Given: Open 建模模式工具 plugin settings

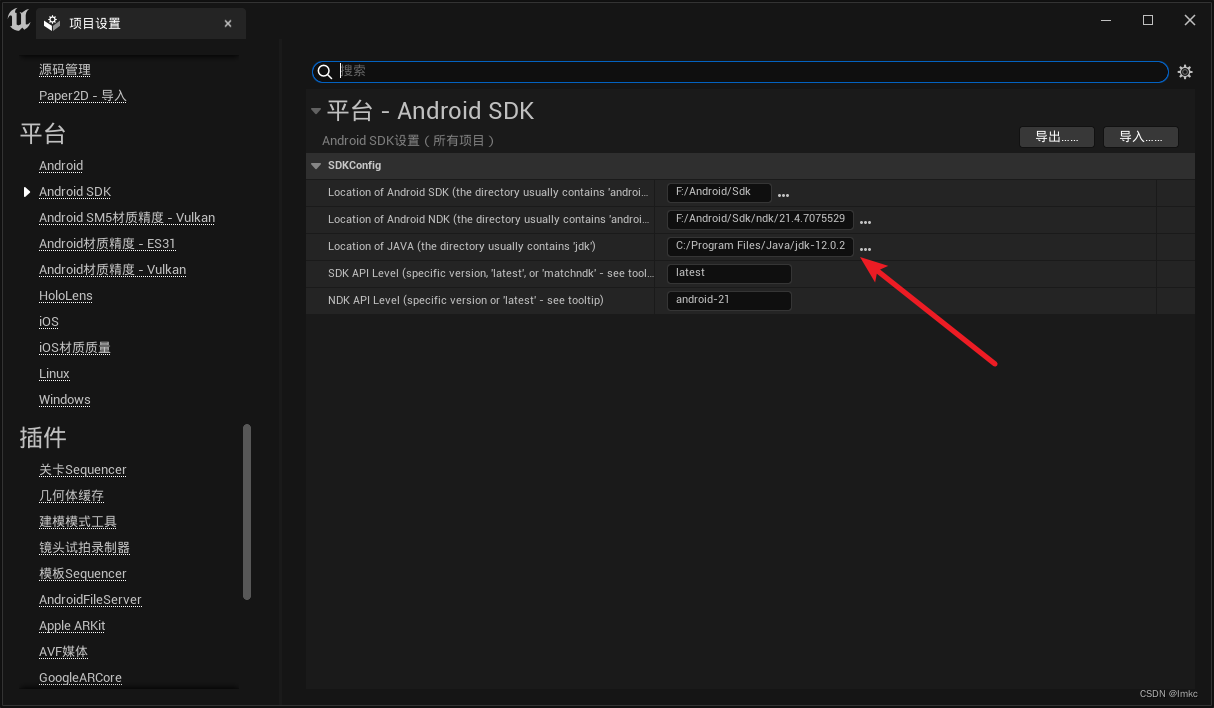Looking at the screenshot, I should [x=78, y=522].
